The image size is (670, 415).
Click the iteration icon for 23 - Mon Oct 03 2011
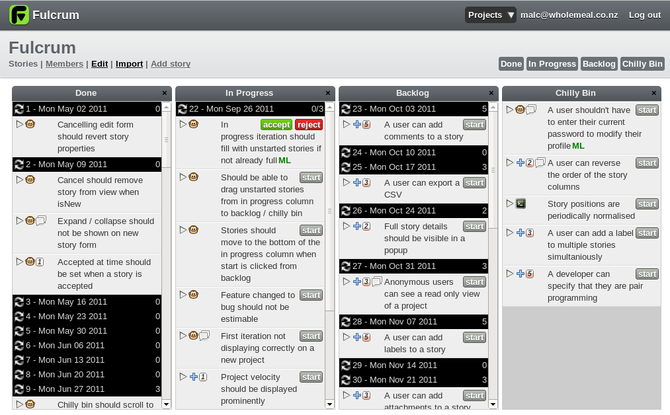[x=346, y=109]
